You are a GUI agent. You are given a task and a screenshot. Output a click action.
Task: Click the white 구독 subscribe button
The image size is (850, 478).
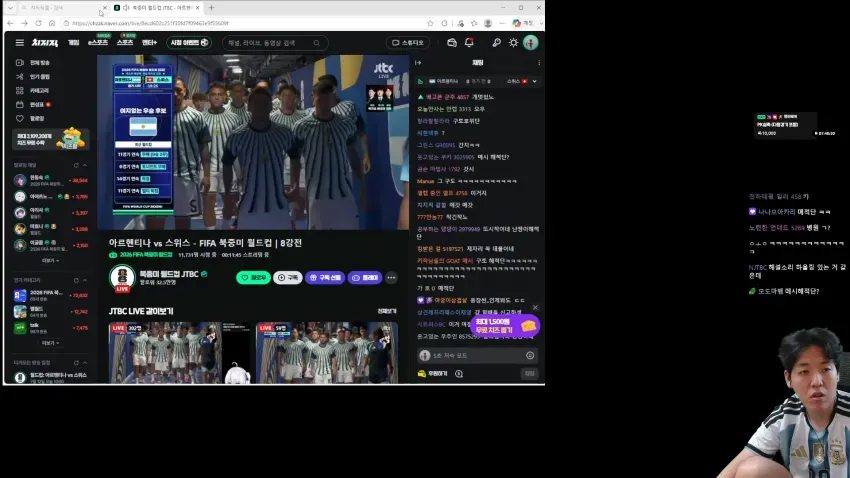pyautogui.click(x=288, y=277)
